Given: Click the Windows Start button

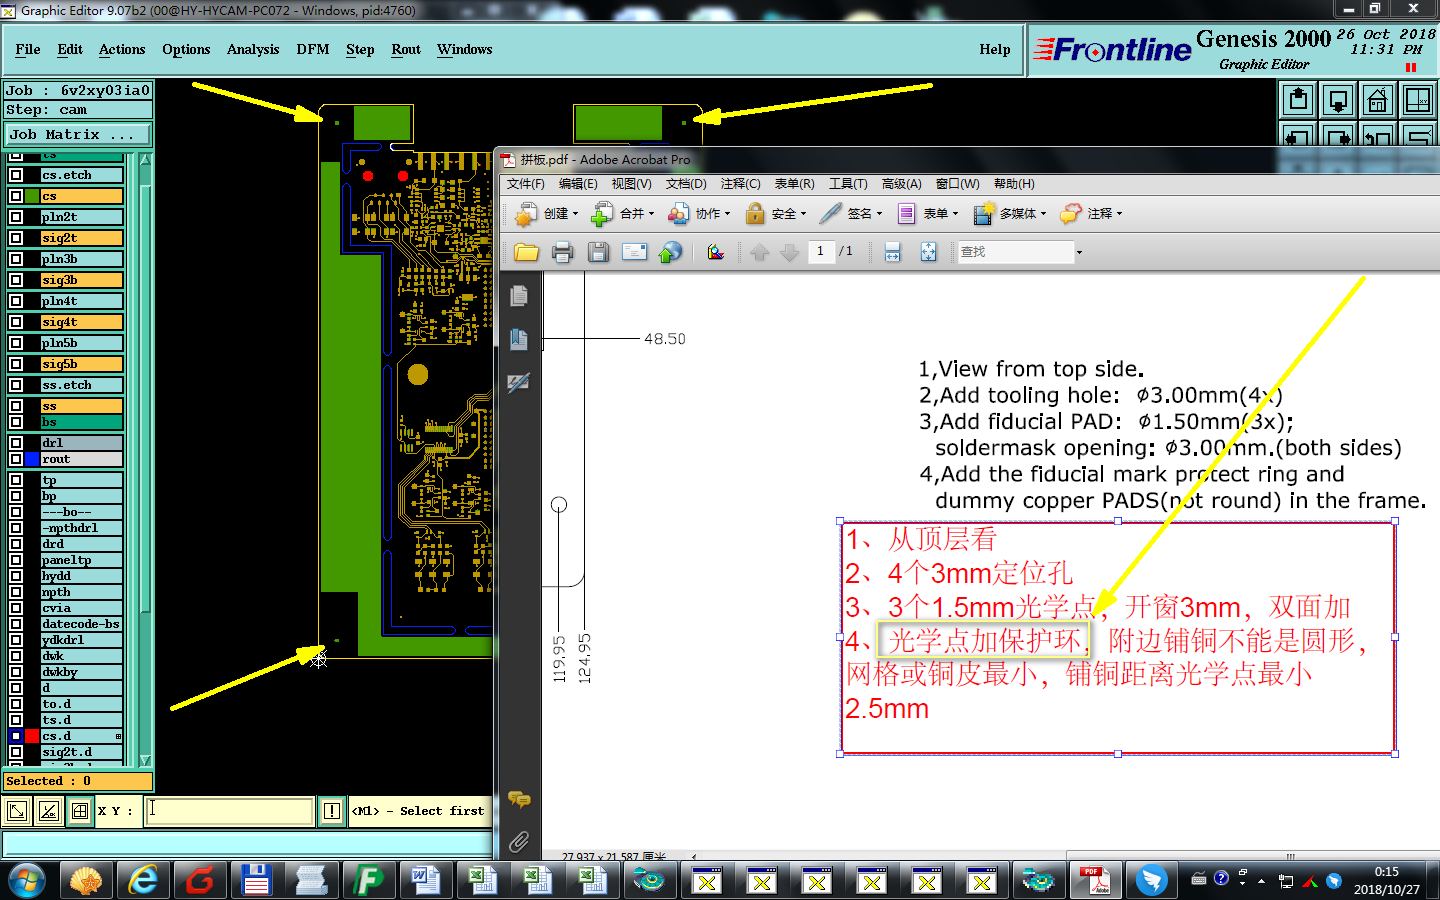Looking at the screenshot, I should [x=27, y=881].
